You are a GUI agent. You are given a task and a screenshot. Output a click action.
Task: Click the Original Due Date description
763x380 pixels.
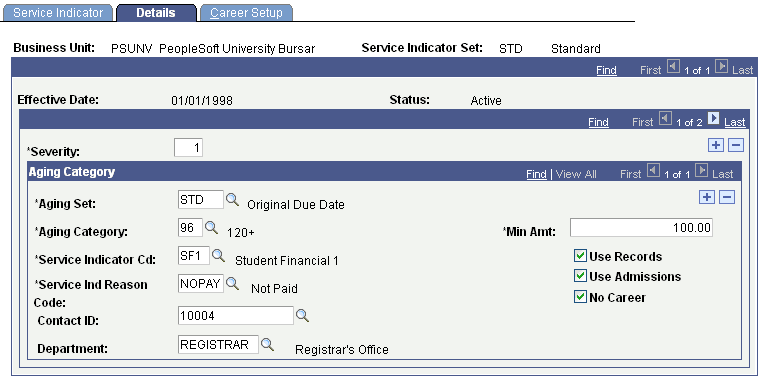point(296,205)
